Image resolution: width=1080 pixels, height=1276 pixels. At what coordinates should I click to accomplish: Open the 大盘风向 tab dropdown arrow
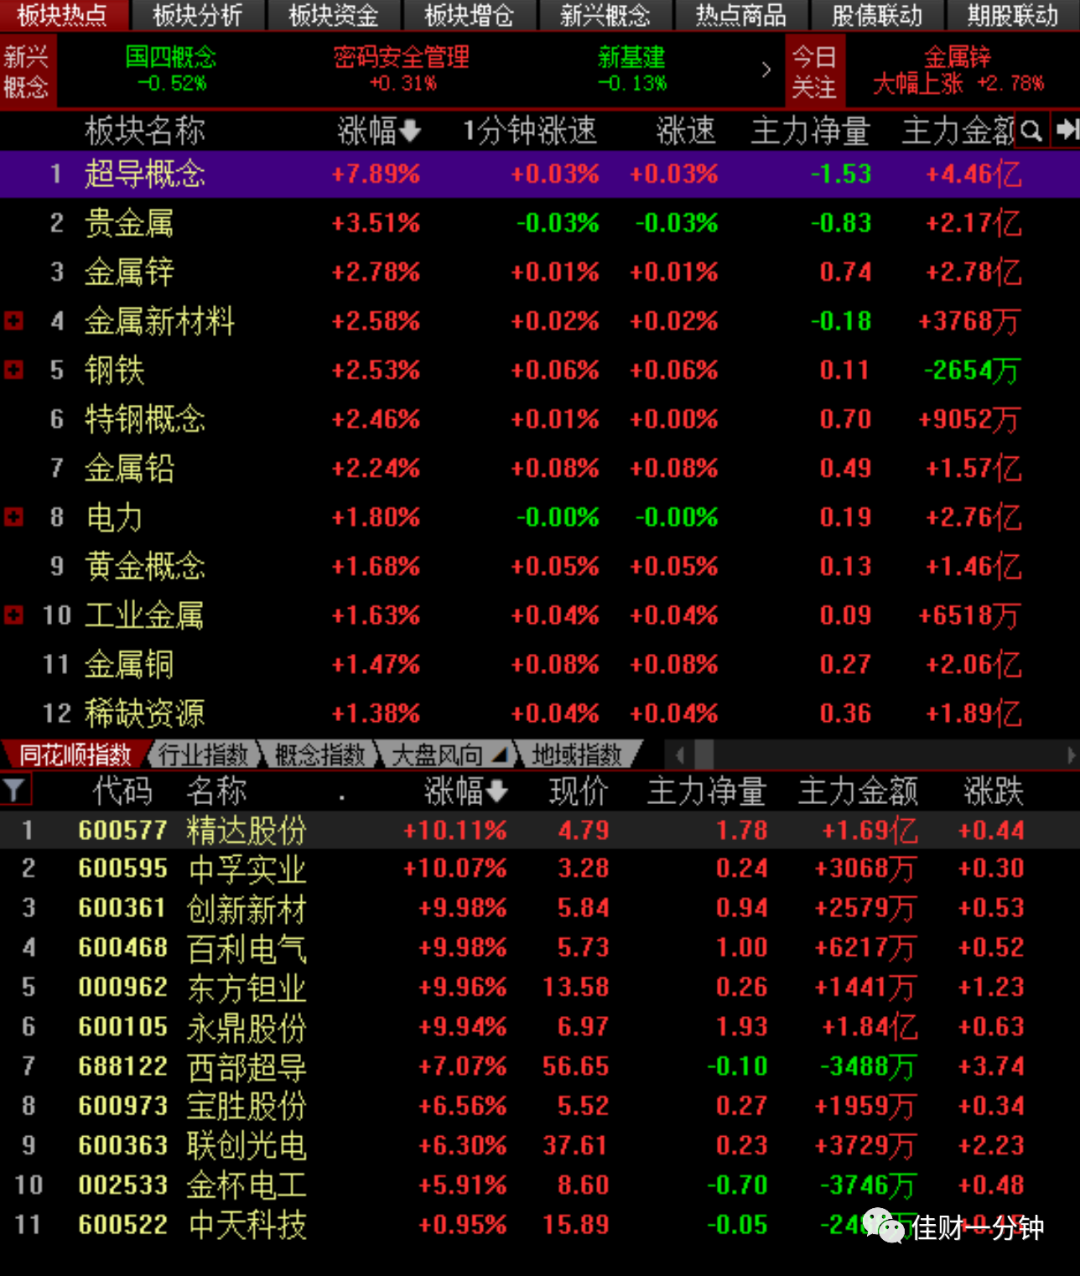click(x=498, y=755)
